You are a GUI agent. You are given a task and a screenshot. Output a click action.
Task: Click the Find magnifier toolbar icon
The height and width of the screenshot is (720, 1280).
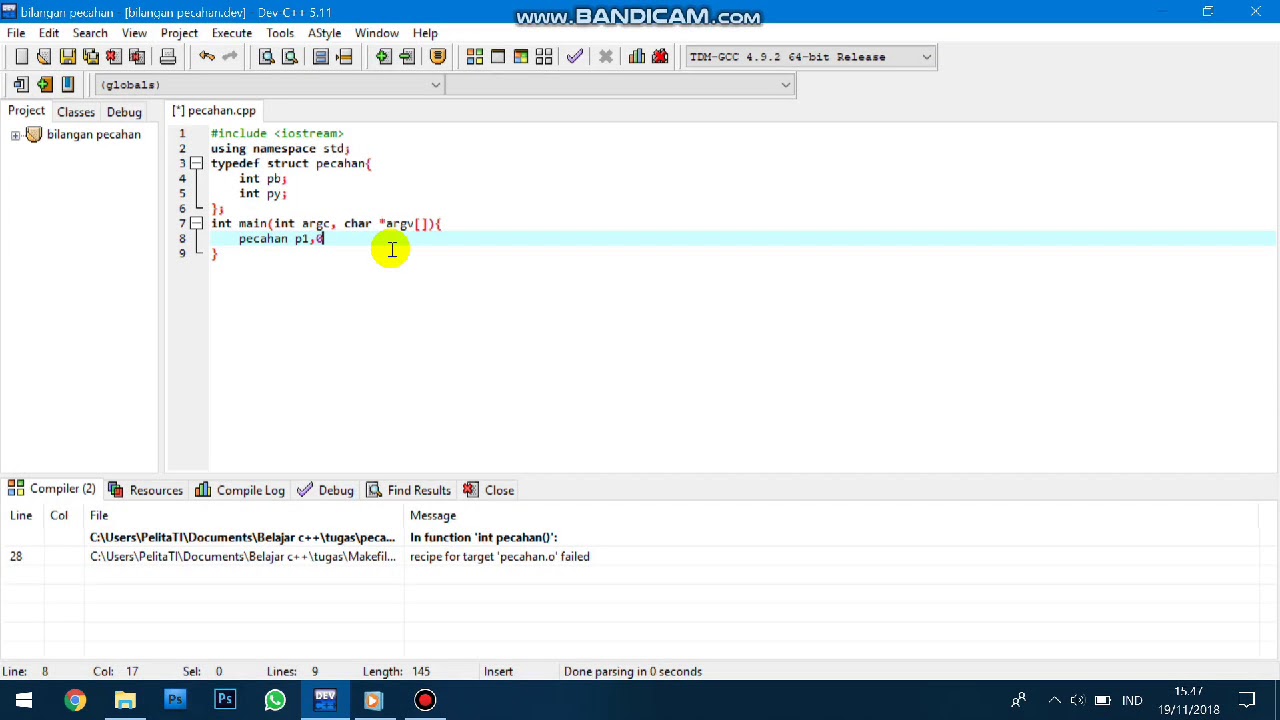[x=267, y=57]
